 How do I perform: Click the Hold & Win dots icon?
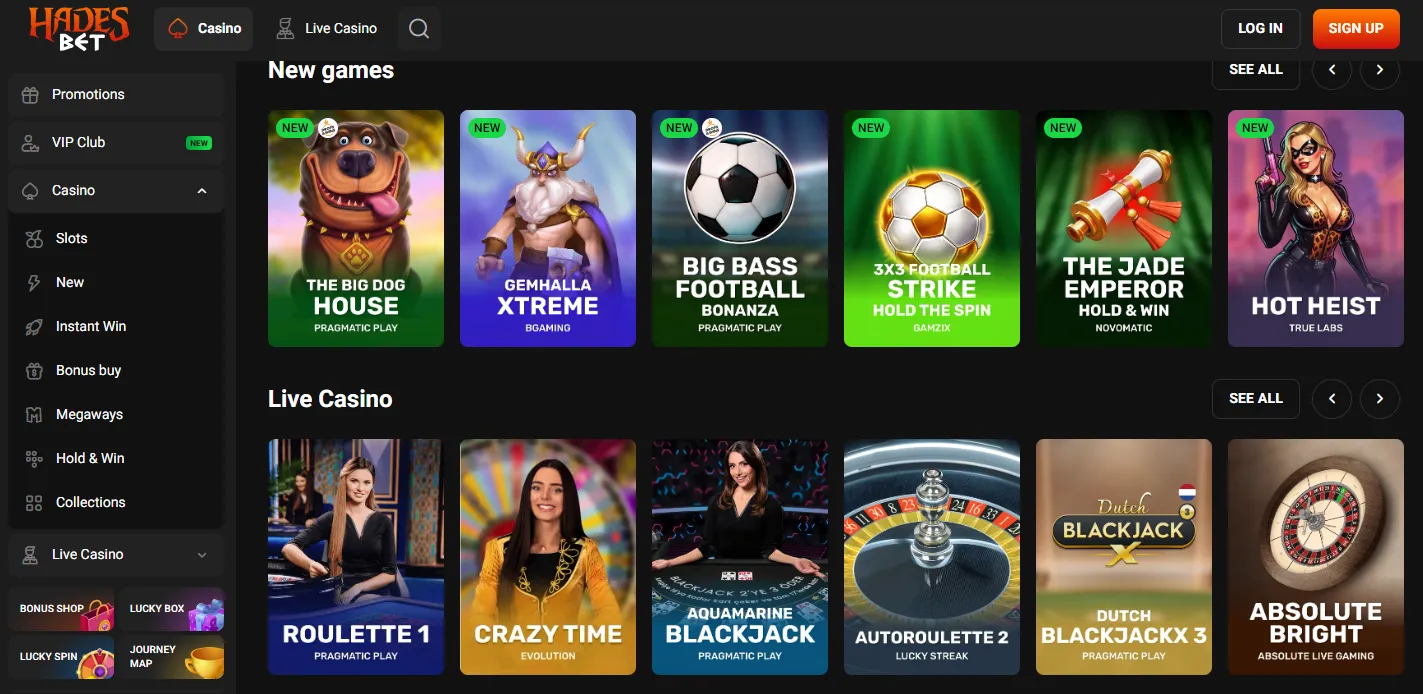pyautogui.click(x=34, y=458)
